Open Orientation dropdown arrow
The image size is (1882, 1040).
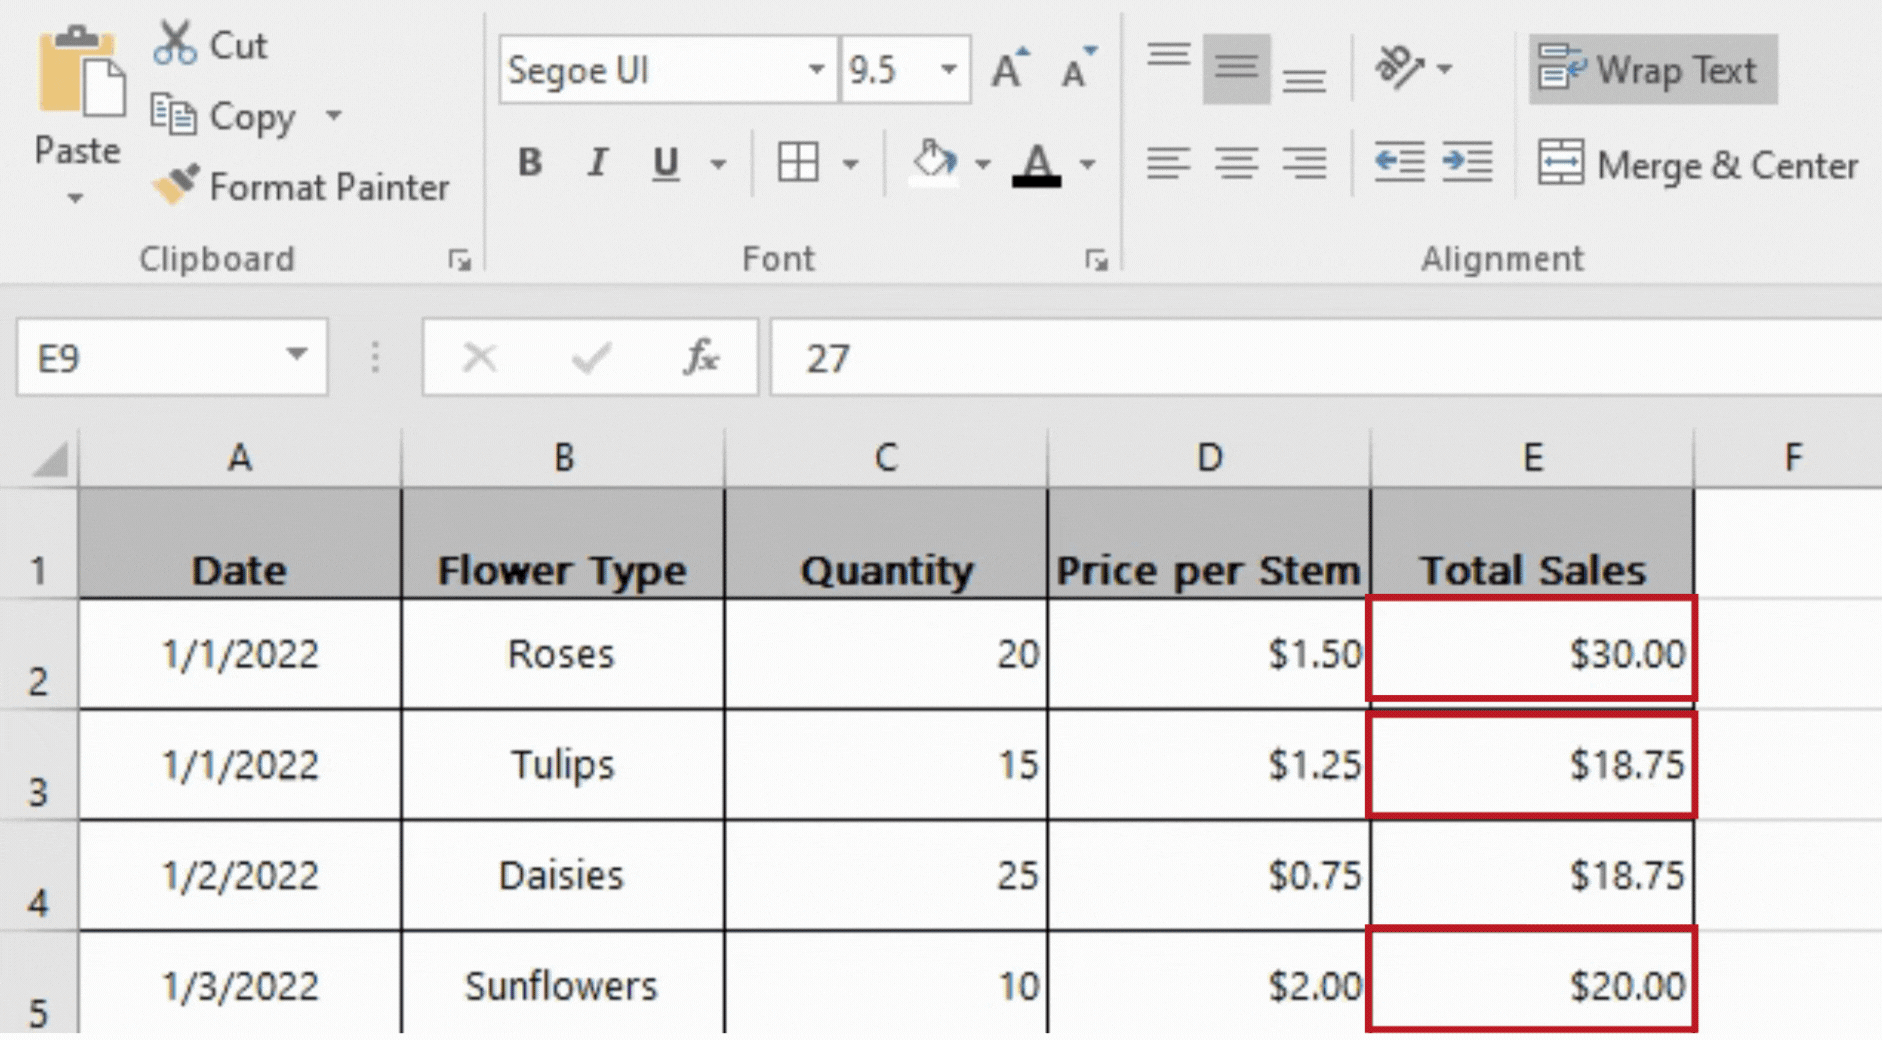(x=1444, y=69)
